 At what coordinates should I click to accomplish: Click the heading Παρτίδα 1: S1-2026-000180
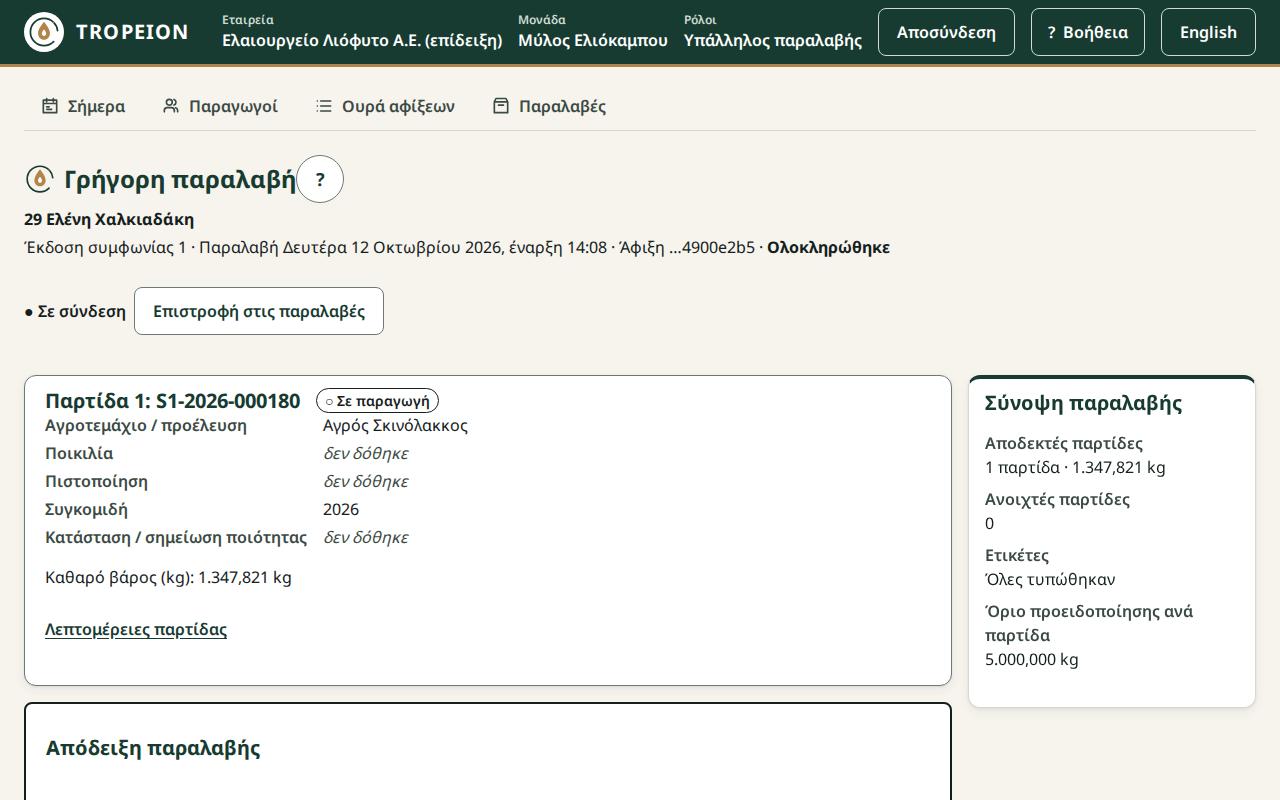pyautogui.click(x=172, y=401)
